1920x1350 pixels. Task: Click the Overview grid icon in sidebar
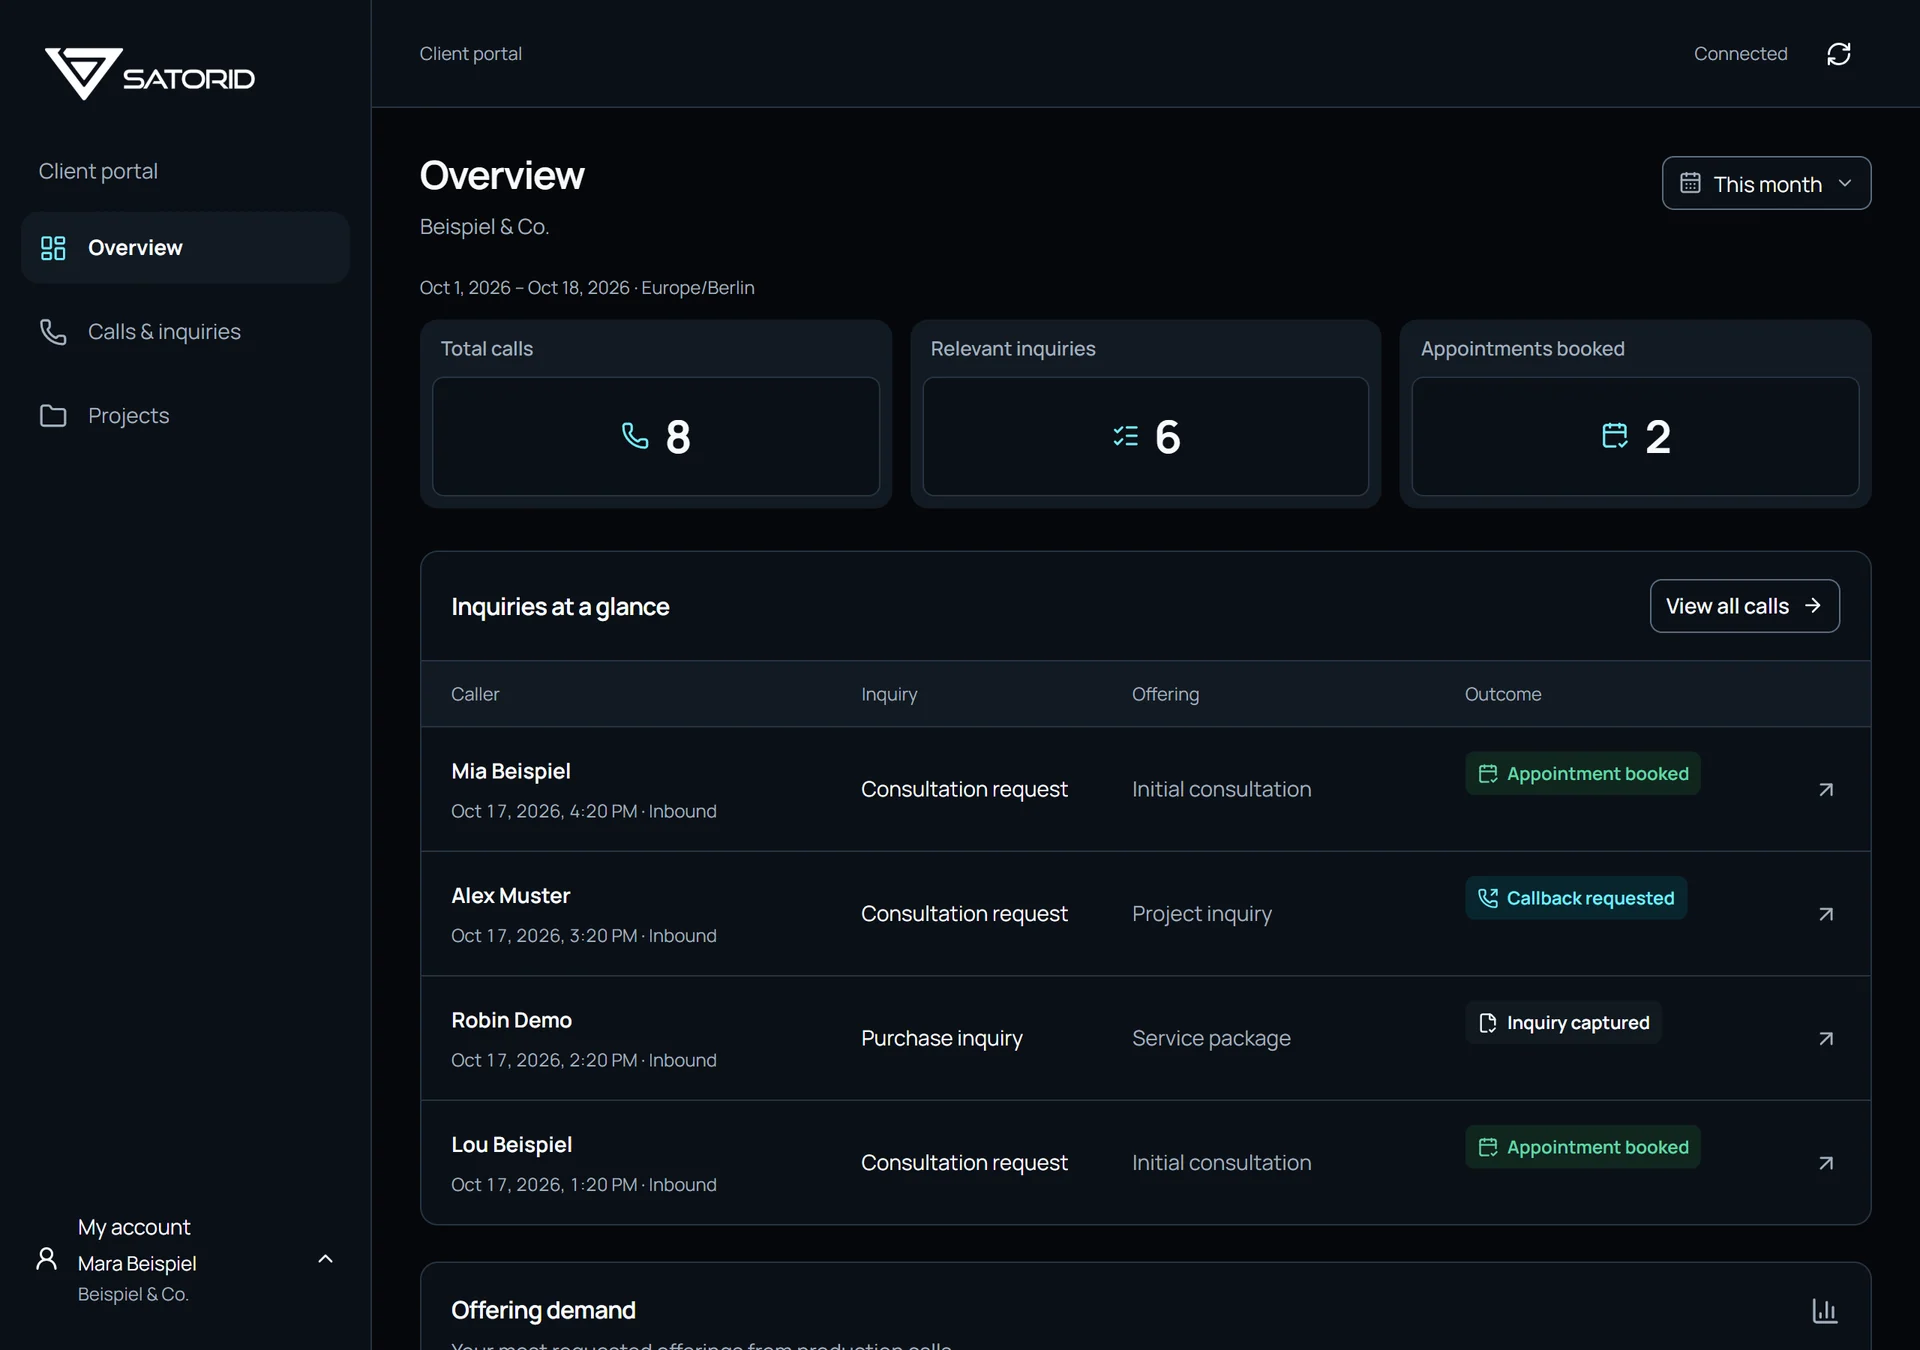click(53, 248)
